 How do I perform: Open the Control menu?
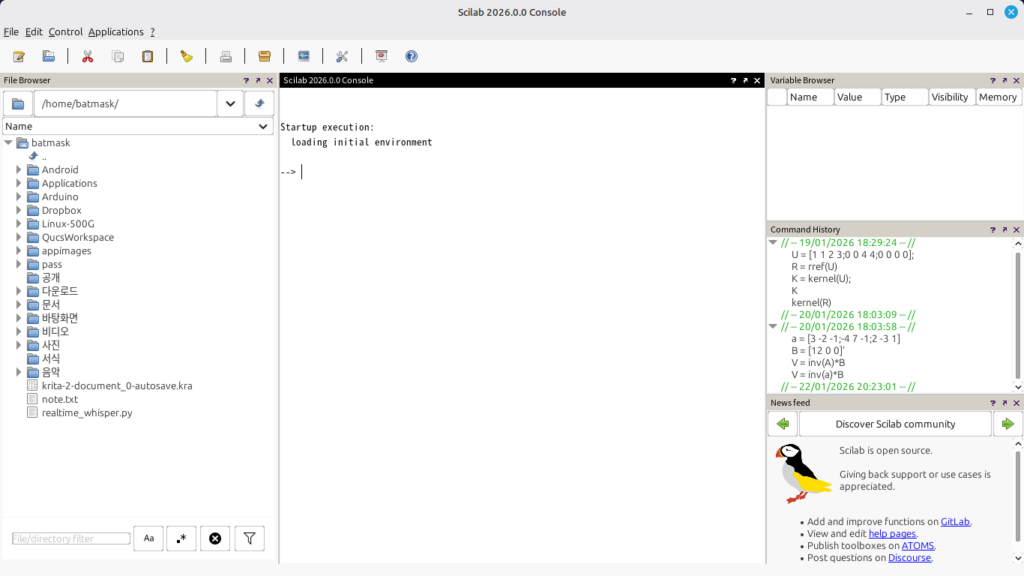point(65,32)
